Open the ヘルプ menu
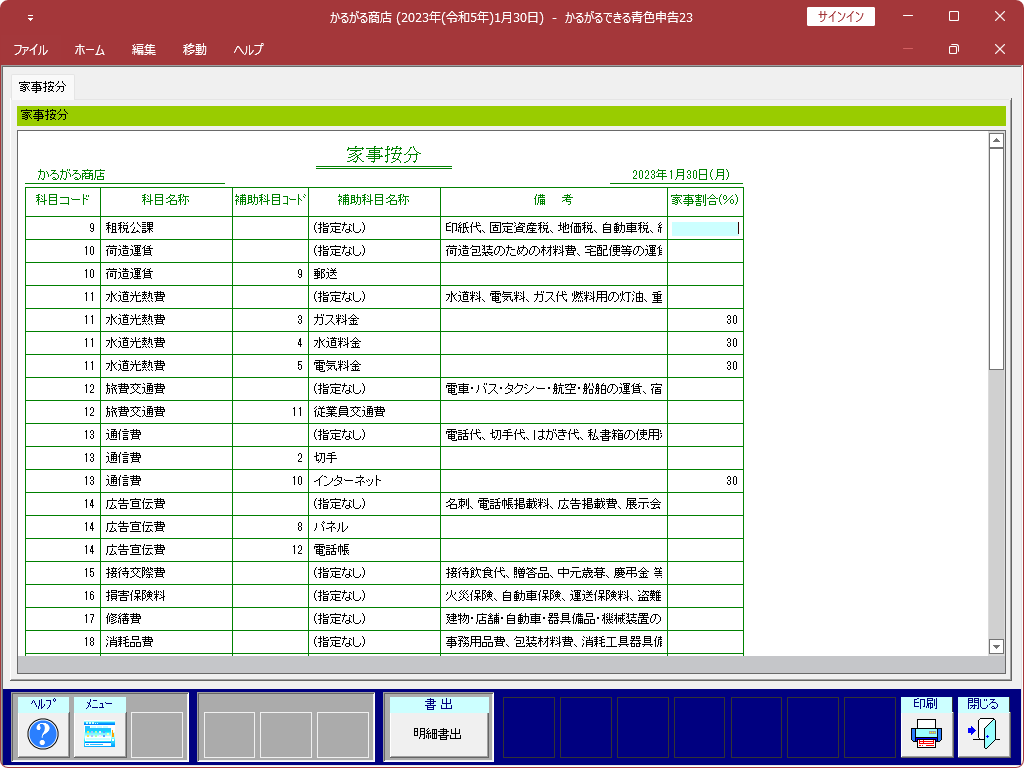 [249, 50]
